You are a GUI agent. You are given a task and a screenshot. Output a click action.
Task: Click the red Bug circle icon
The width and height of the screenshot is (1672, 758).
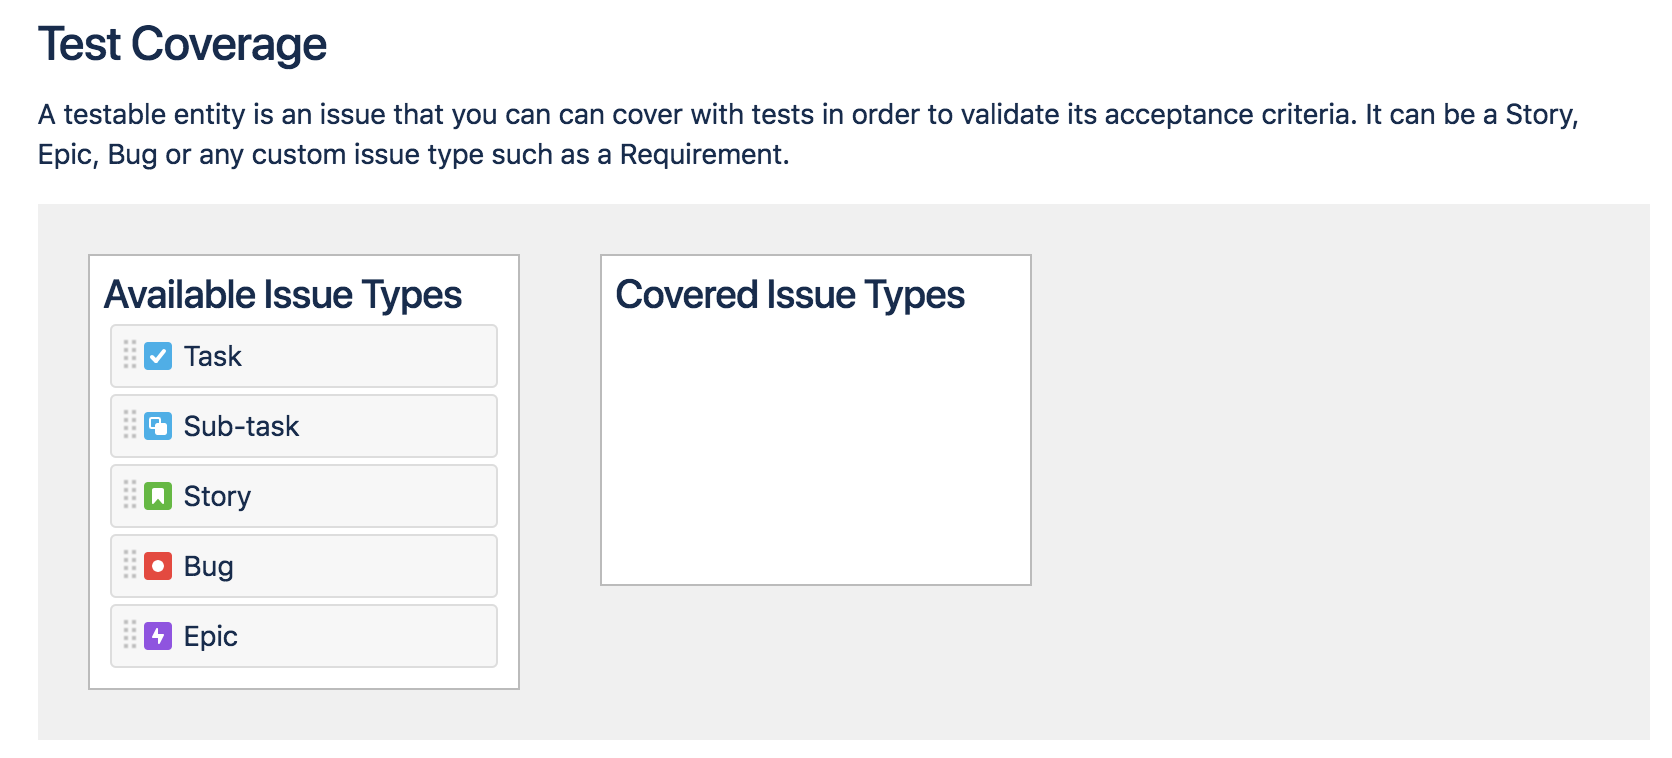[158, 566]
